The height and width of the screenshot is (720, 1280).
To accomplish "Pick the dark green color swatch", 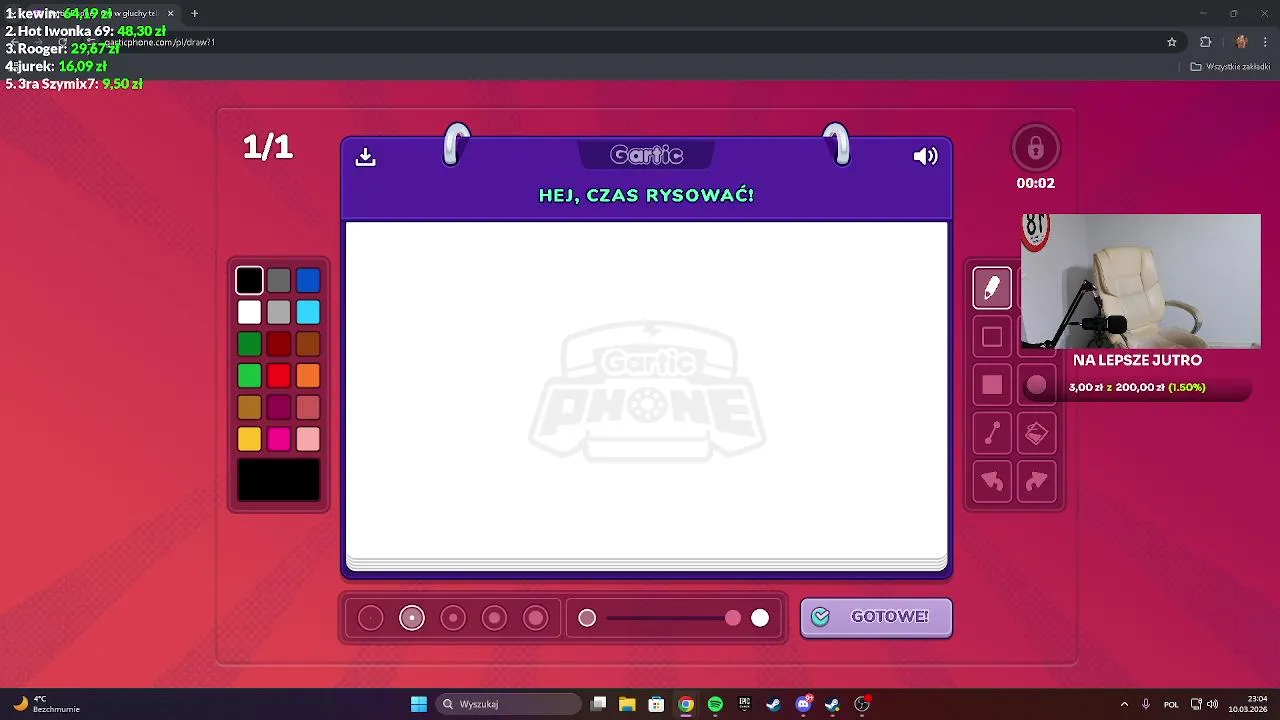I will 249,345.
